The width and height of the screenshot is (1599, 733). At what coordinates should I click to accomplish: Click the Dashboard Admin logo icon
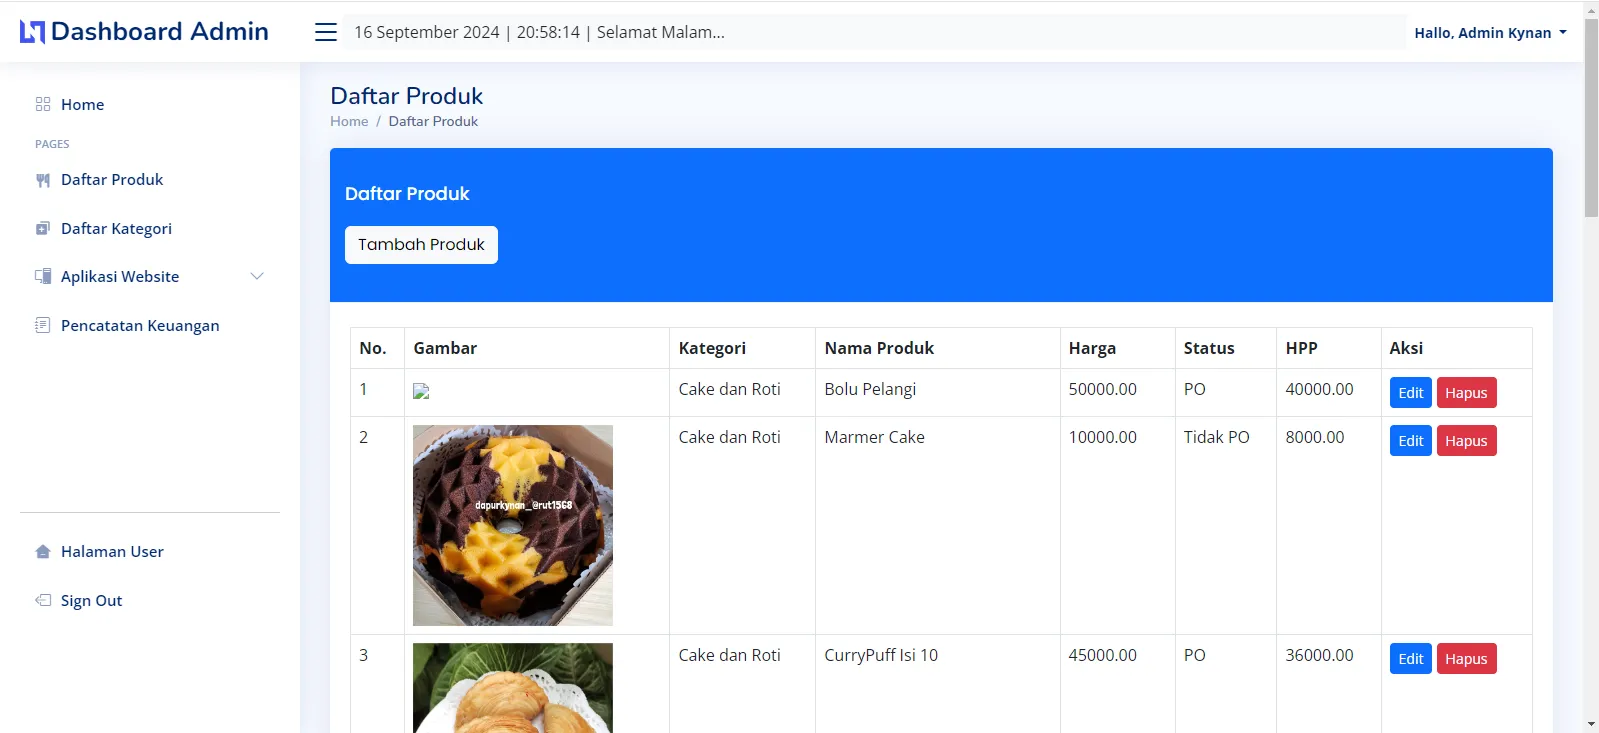32,32
